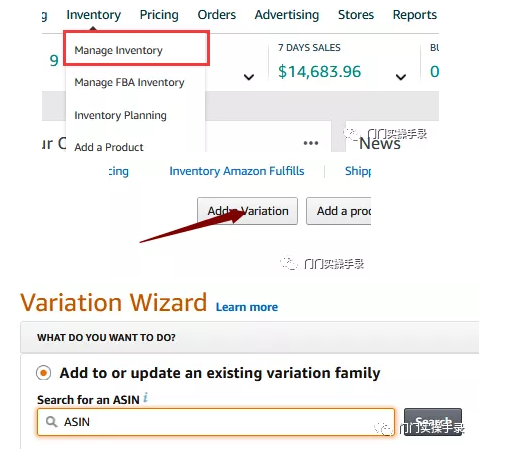Select Add a Product menu entry
The width and height of the screenshot is (511, 463).
point(109,147)
